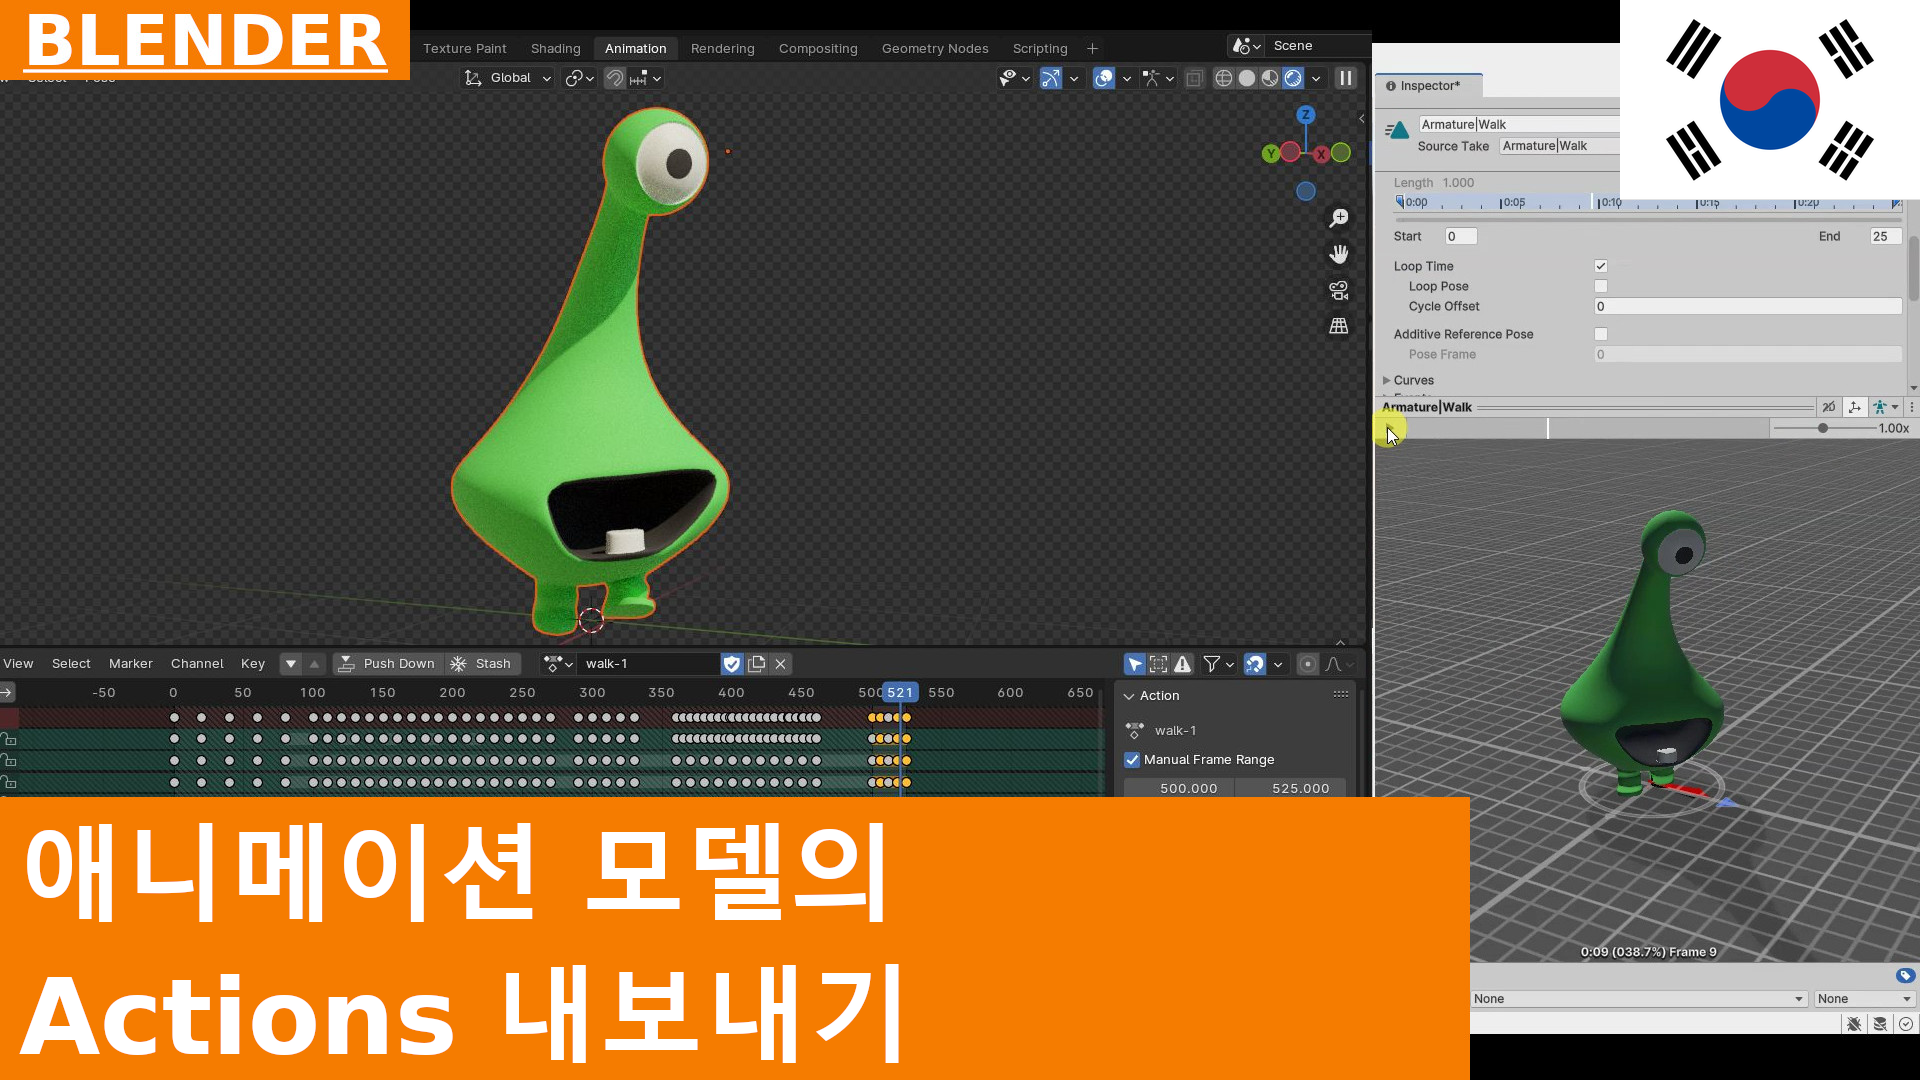Open Marker menu in dope sheet
This screenshot has width=1920, height=1080.
point(131,664)
